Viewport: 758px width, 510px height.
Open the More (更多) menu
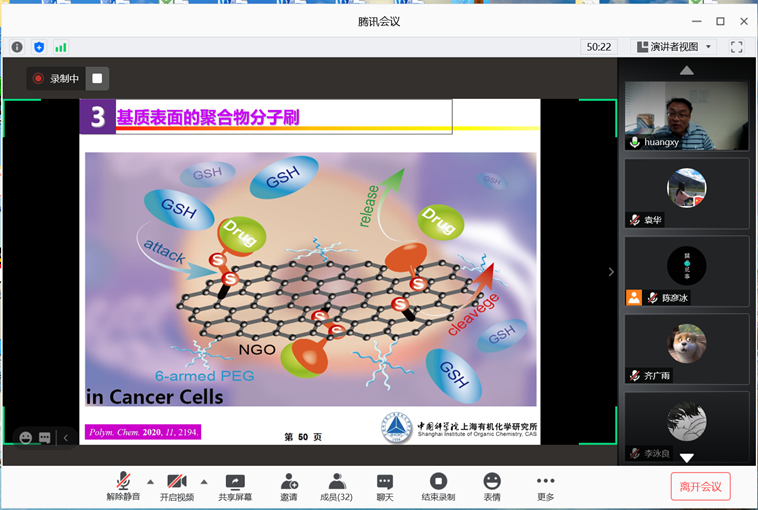coord(545,487)
